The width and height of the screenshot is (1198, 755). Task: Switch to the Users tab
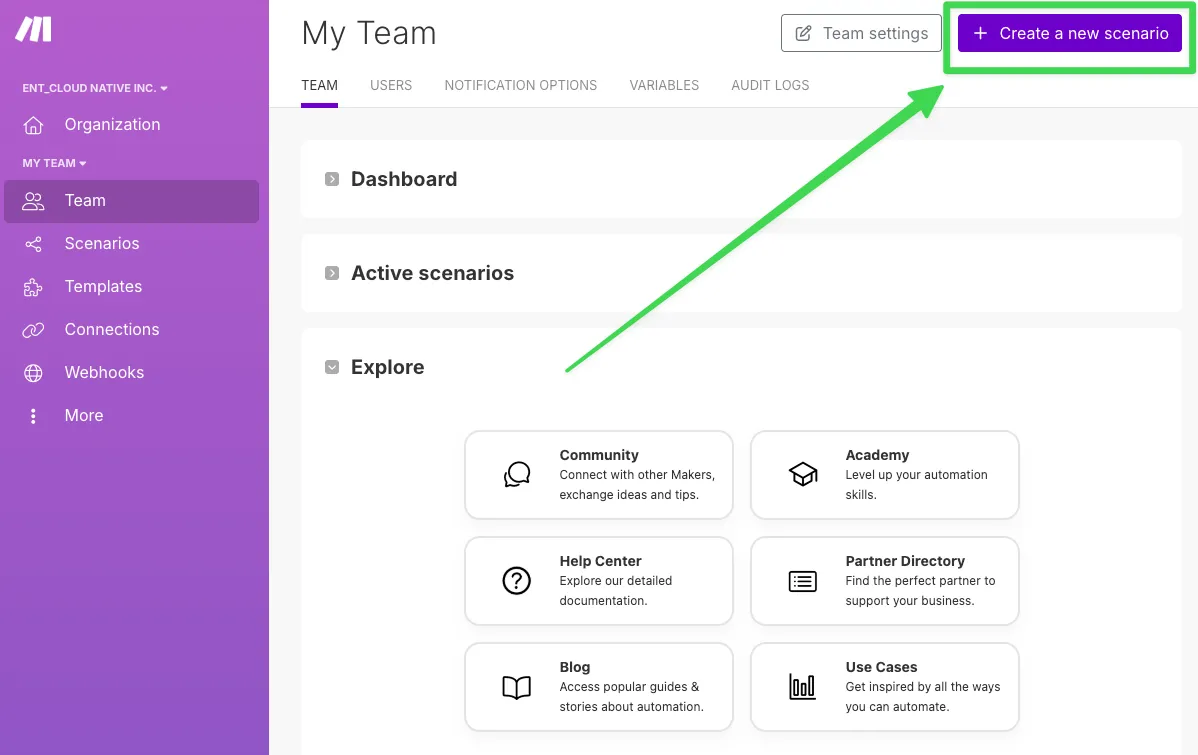pos(391,85)
